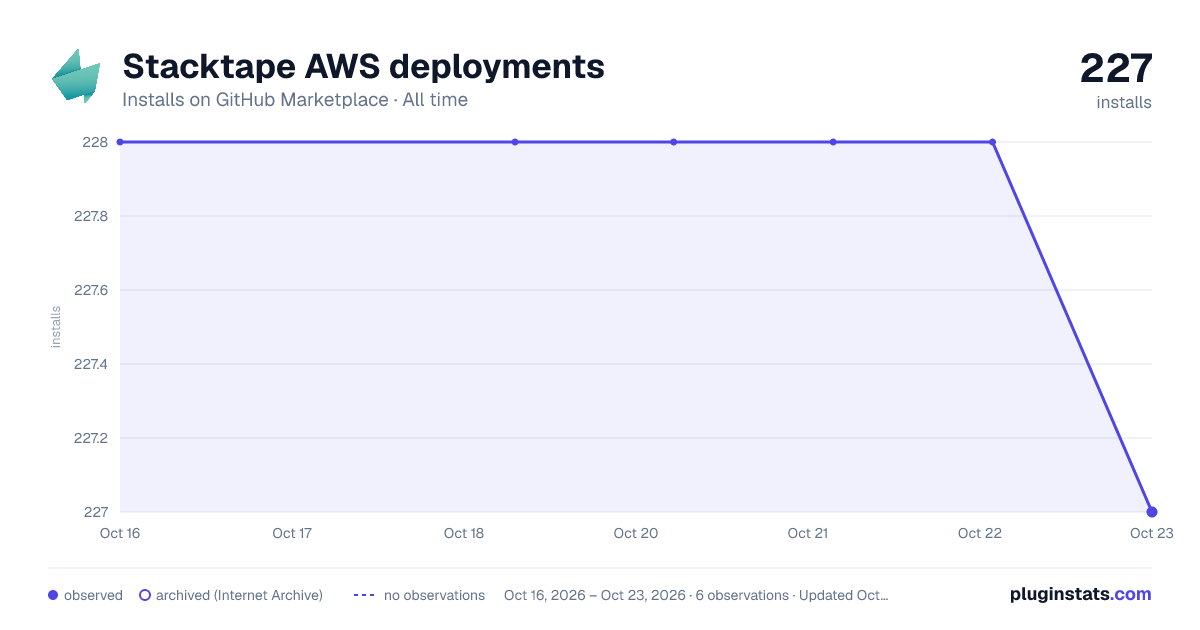Click the y-axis value 227
This screenshot has width=1200, height=630.
click(x=96, y=512)
